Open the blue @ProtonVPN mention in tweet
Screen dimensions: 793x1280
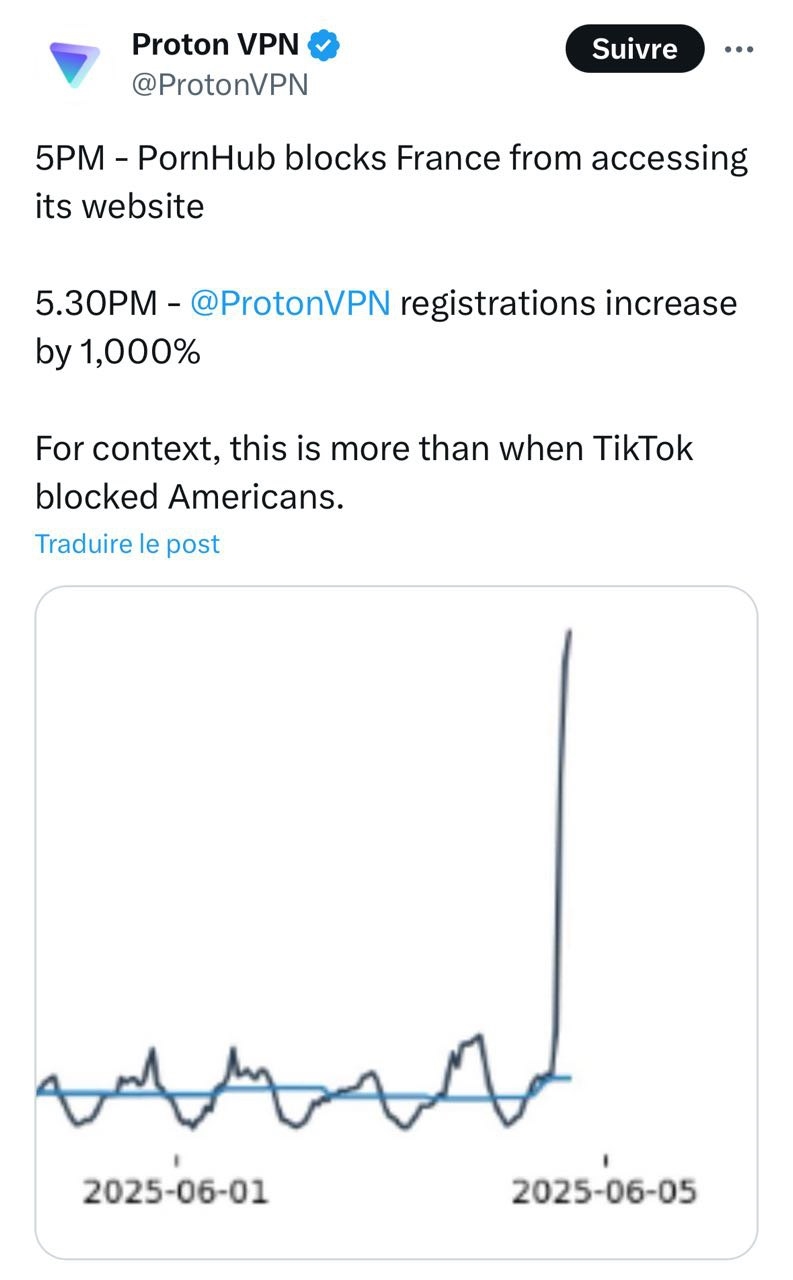click(290, 303)
